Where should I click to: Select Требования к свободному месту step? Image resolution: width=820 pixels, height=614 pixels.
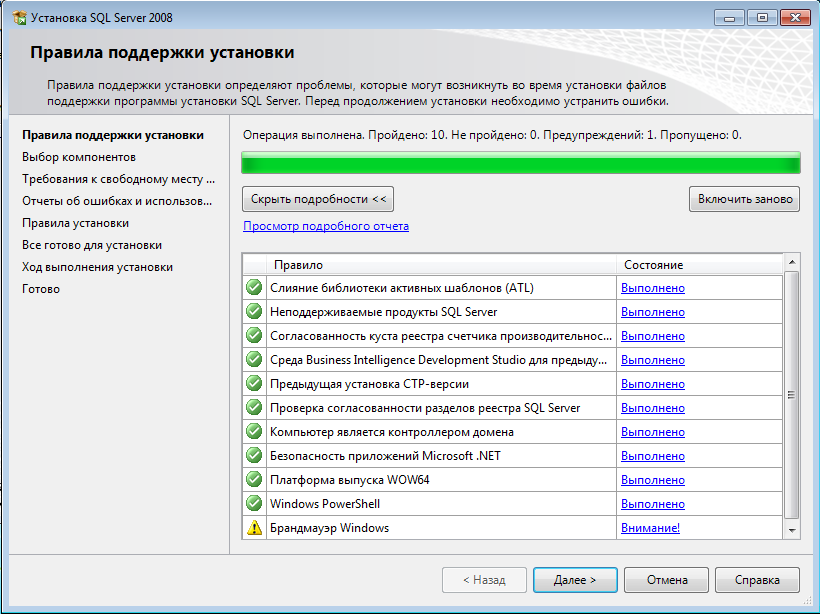118,179
